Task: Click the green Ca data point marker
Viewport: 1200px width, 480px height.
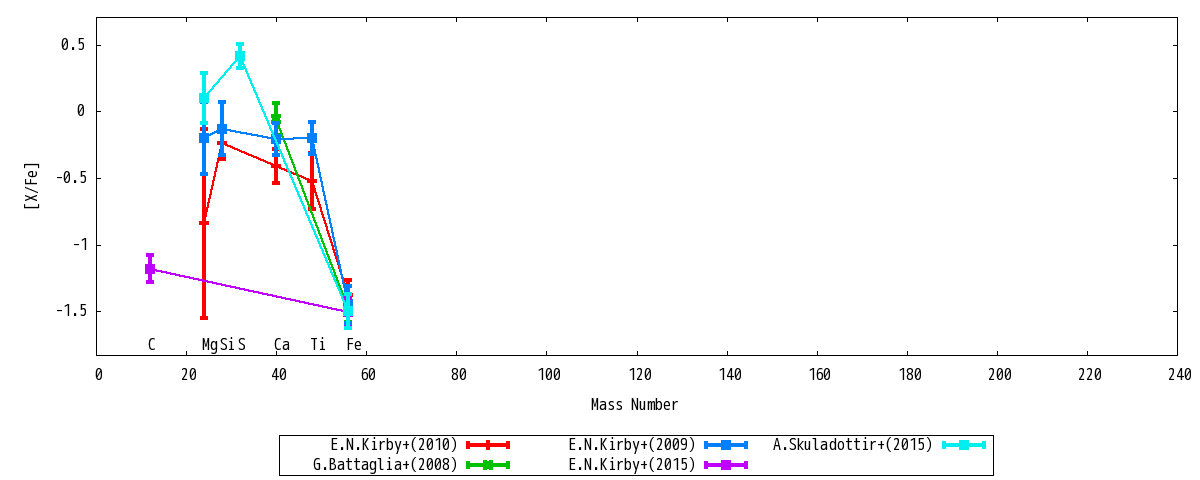Action: point(276,118)
